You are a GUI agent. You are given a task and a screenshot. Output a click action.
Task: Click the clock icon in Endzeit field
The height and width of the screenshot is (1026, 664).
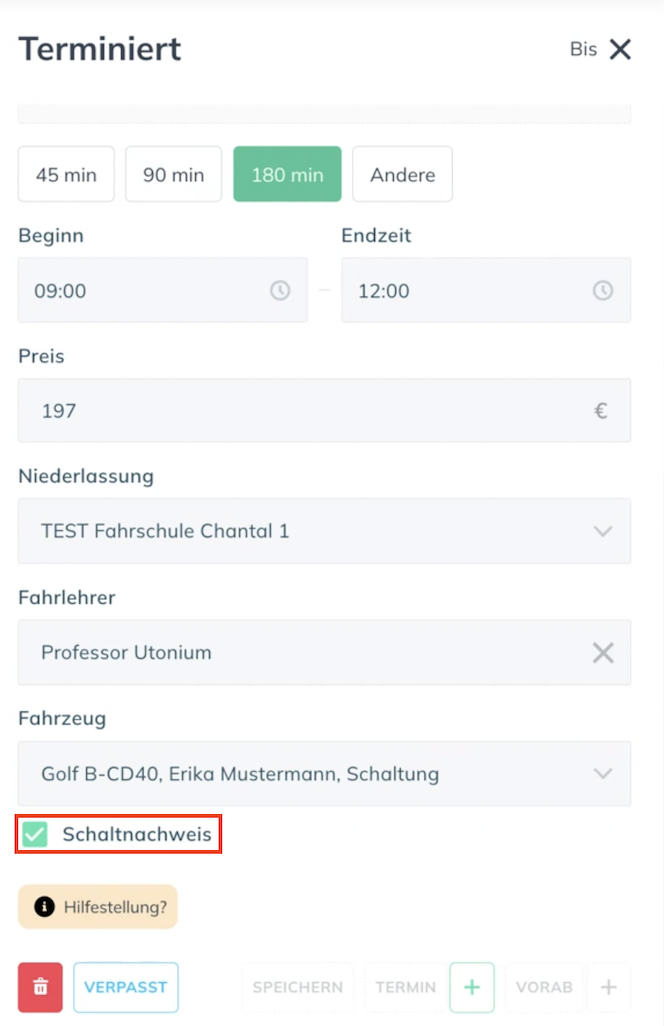coord(603,290)
